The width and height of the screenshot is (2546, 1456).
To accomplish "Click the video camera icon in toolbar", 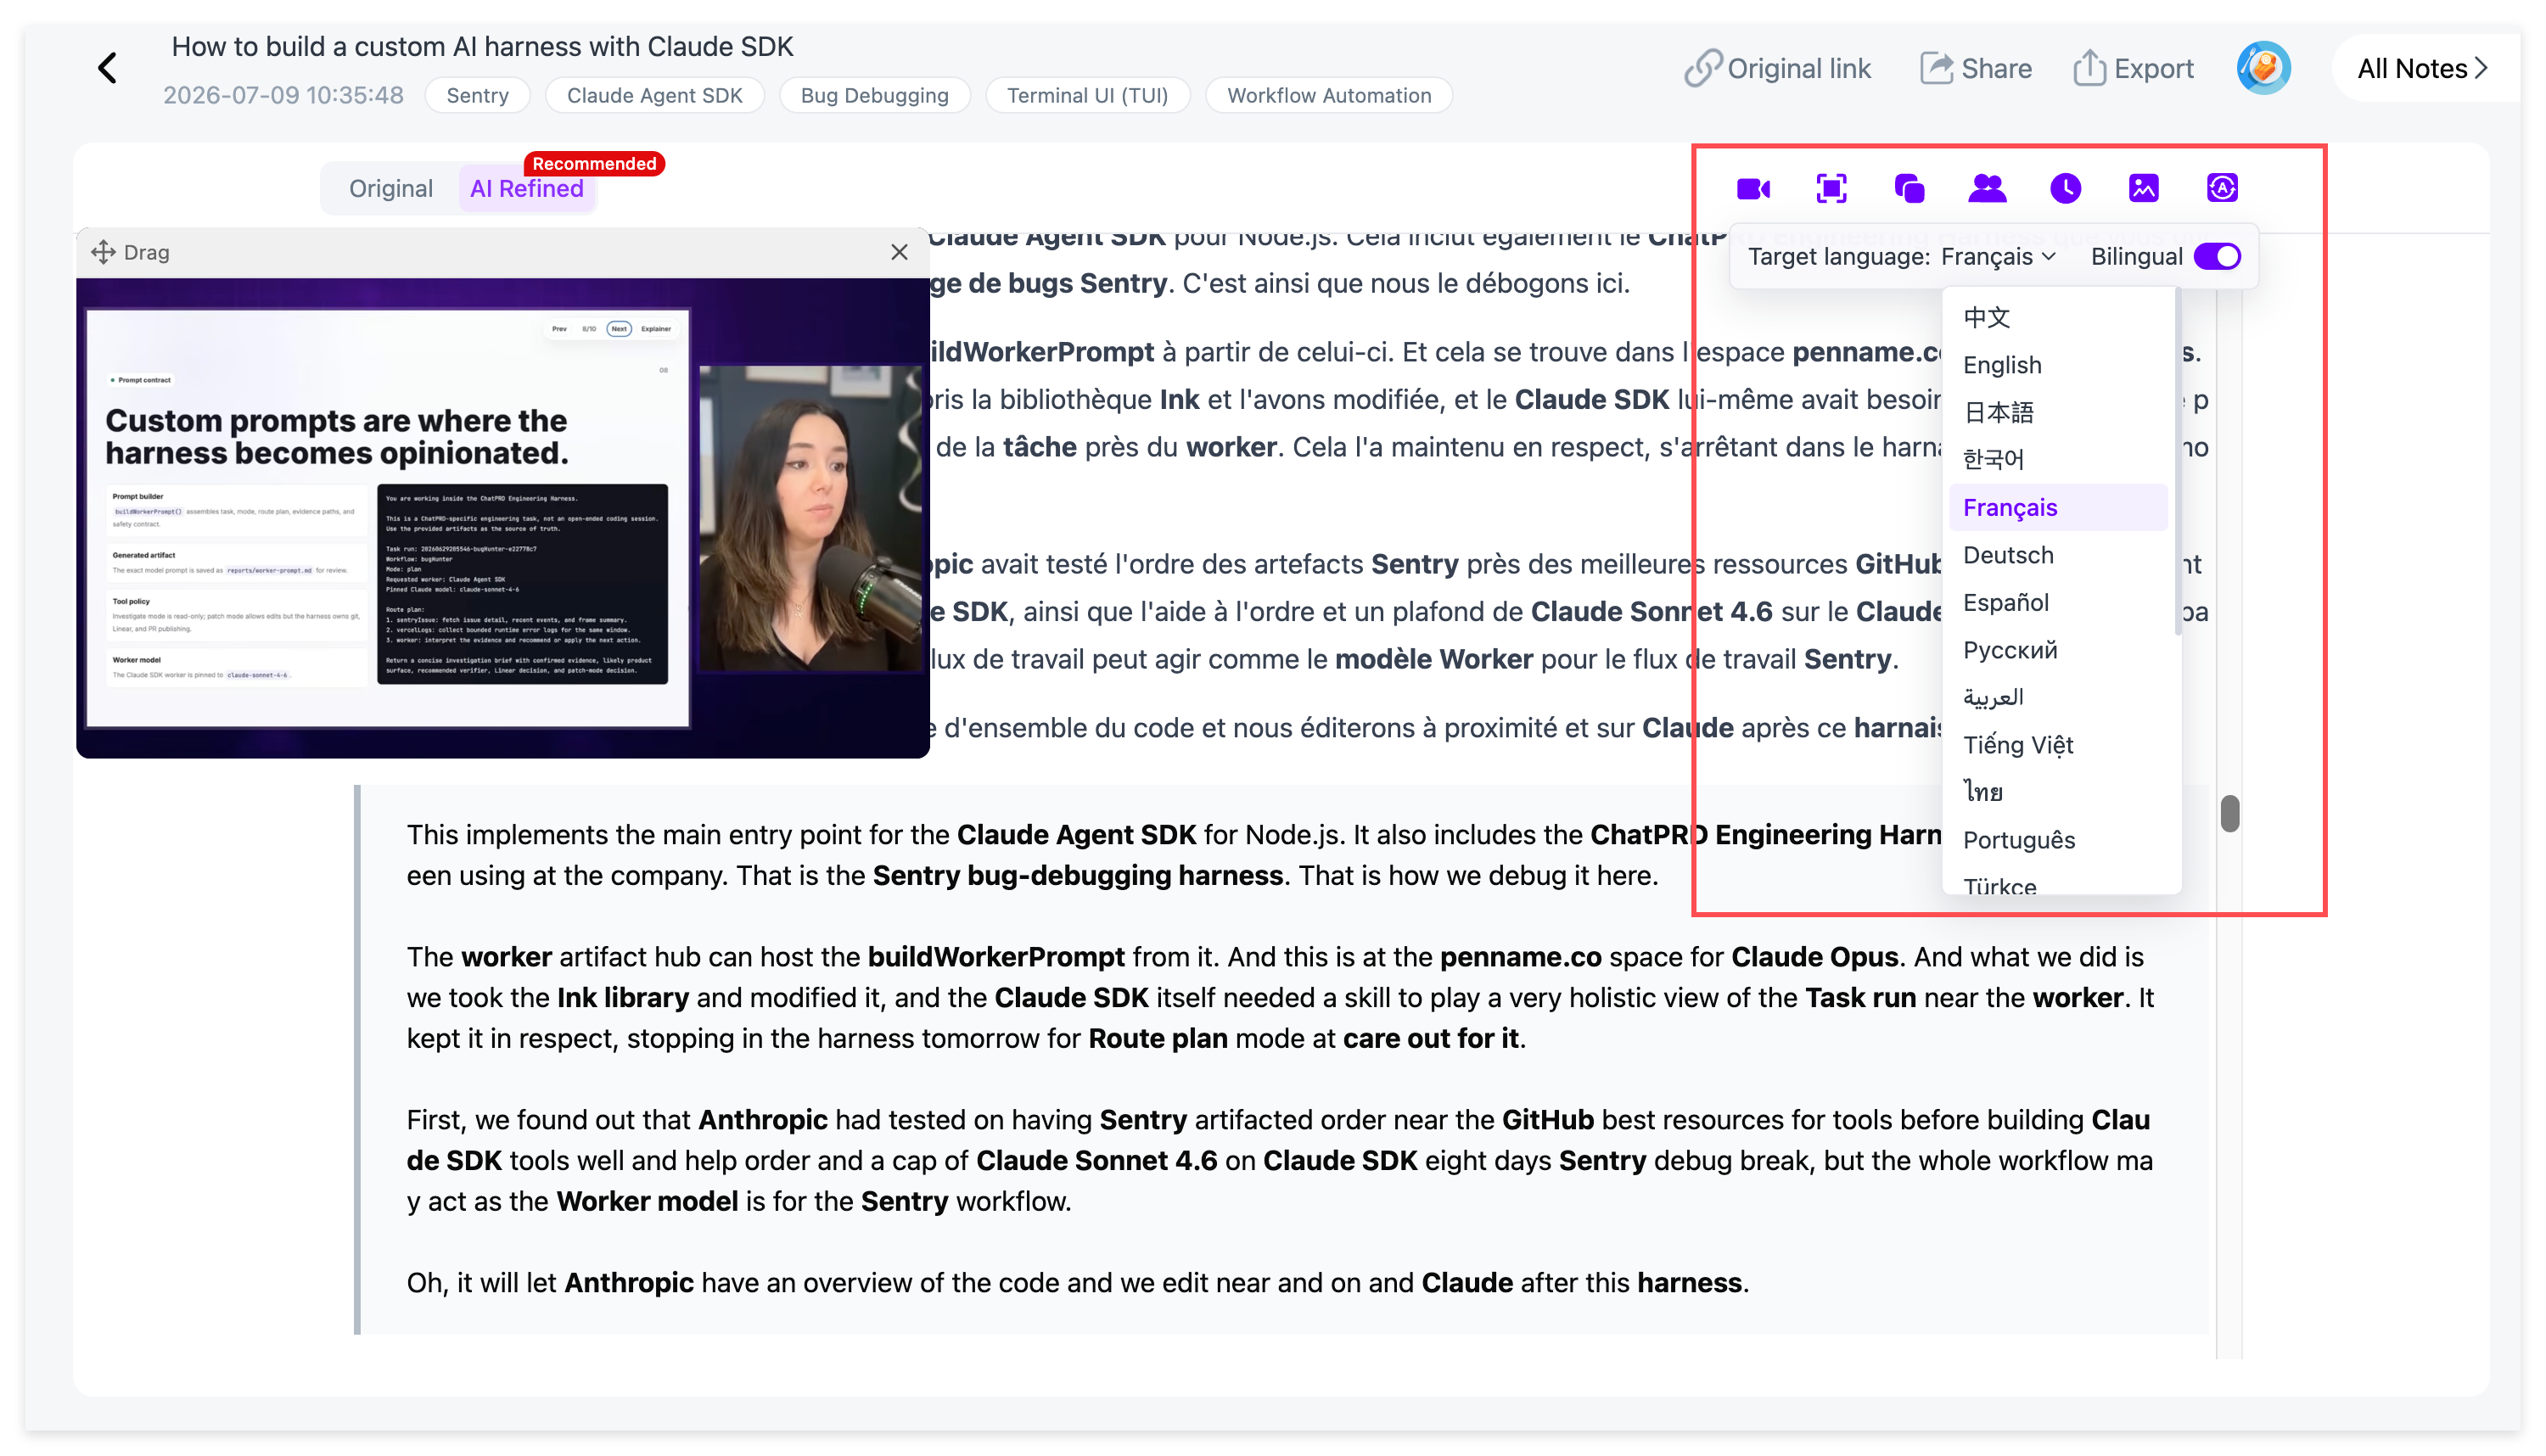I will pyautogui.click(x=1753, y=188).
